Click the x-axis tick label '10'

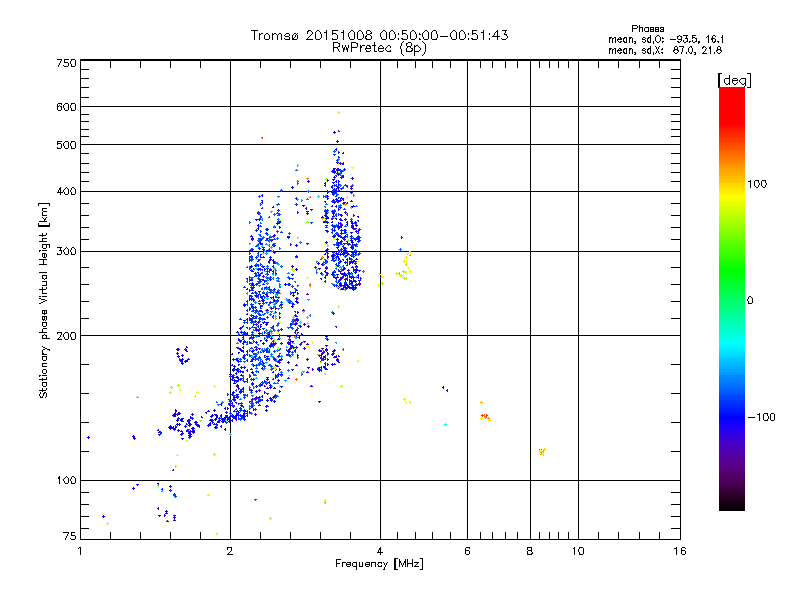click(x=578, y=551)
